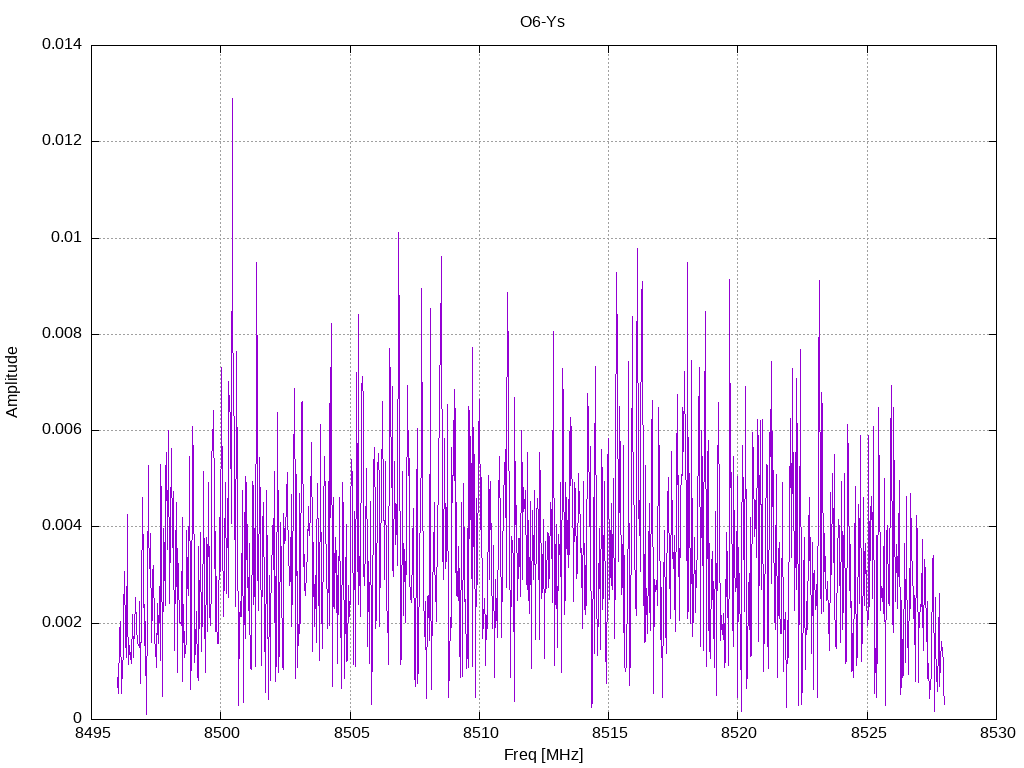The height and width of the screenshot is (768, 1024).
Task: Click the 8510 x-axis tick label
Action: click(479, 733)
